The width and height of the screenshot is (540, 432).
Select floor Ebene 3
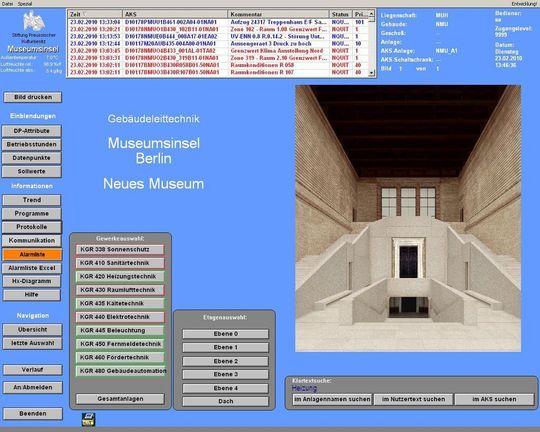[x=225, y=374]
